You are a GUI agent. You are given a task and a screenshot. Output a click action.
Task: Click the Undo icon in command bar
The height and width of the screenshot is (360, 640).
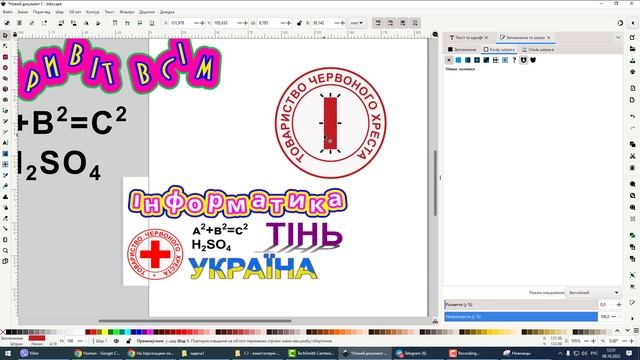[x=632, y=117]
